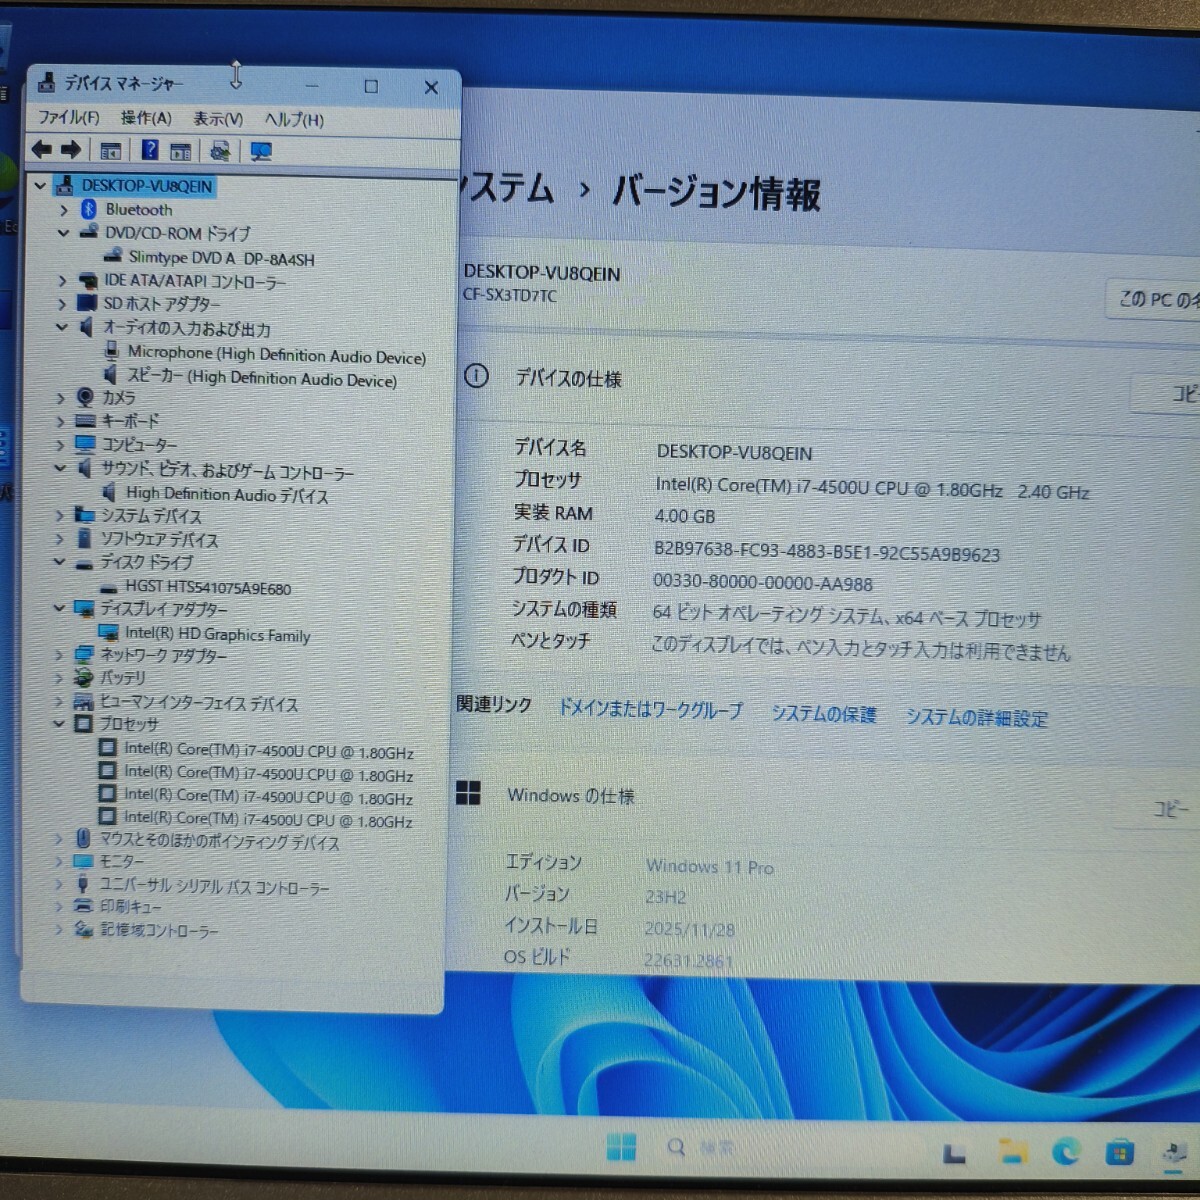Open システムの保護 link
The image size is (1200, 1200).
click(823, 714)
